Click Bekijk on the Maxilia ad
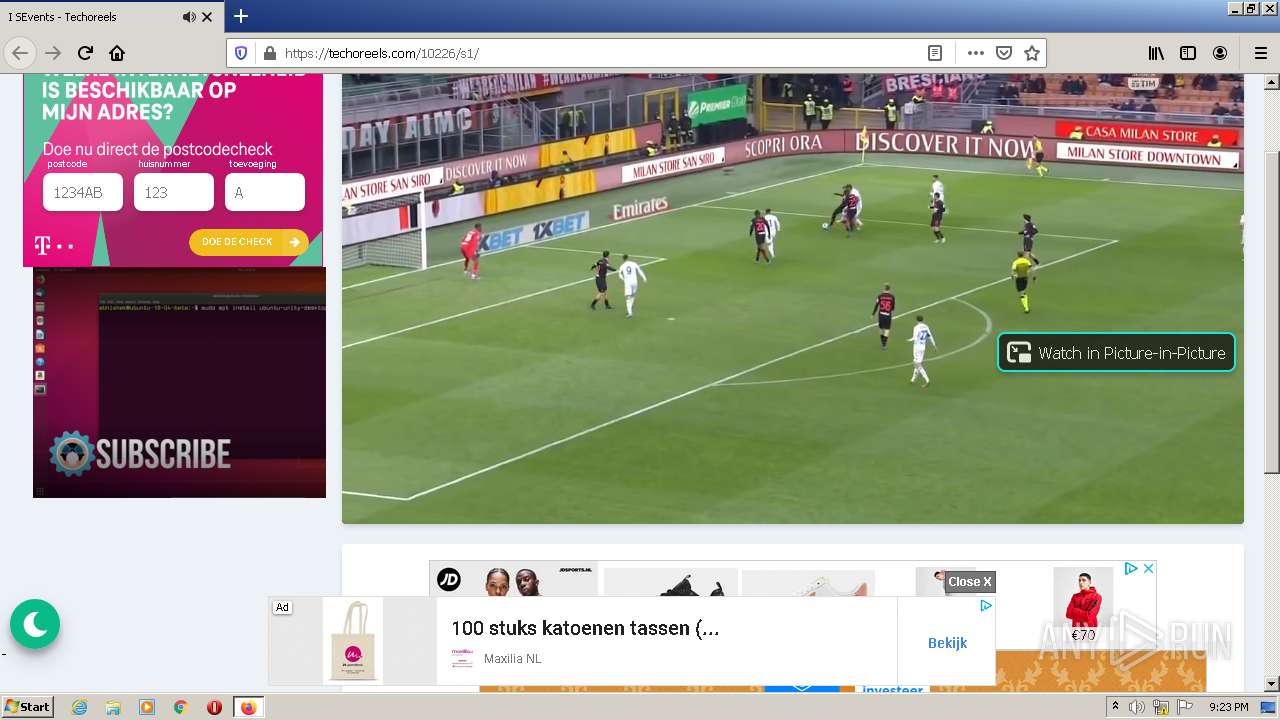This screenshot has height=720, width=1280. pyautogui.click(x=947, y=642)
